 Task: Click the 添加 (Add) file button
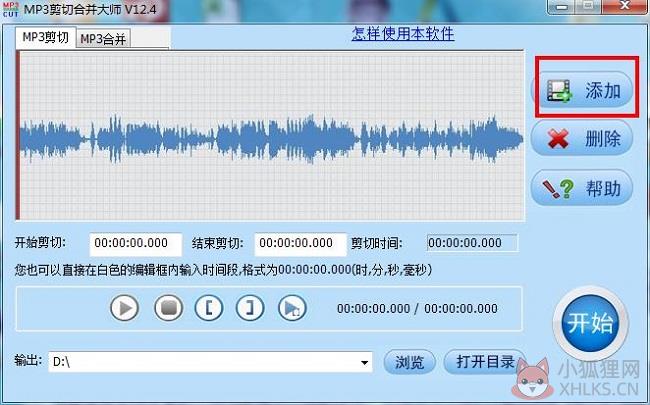point(582,90)
